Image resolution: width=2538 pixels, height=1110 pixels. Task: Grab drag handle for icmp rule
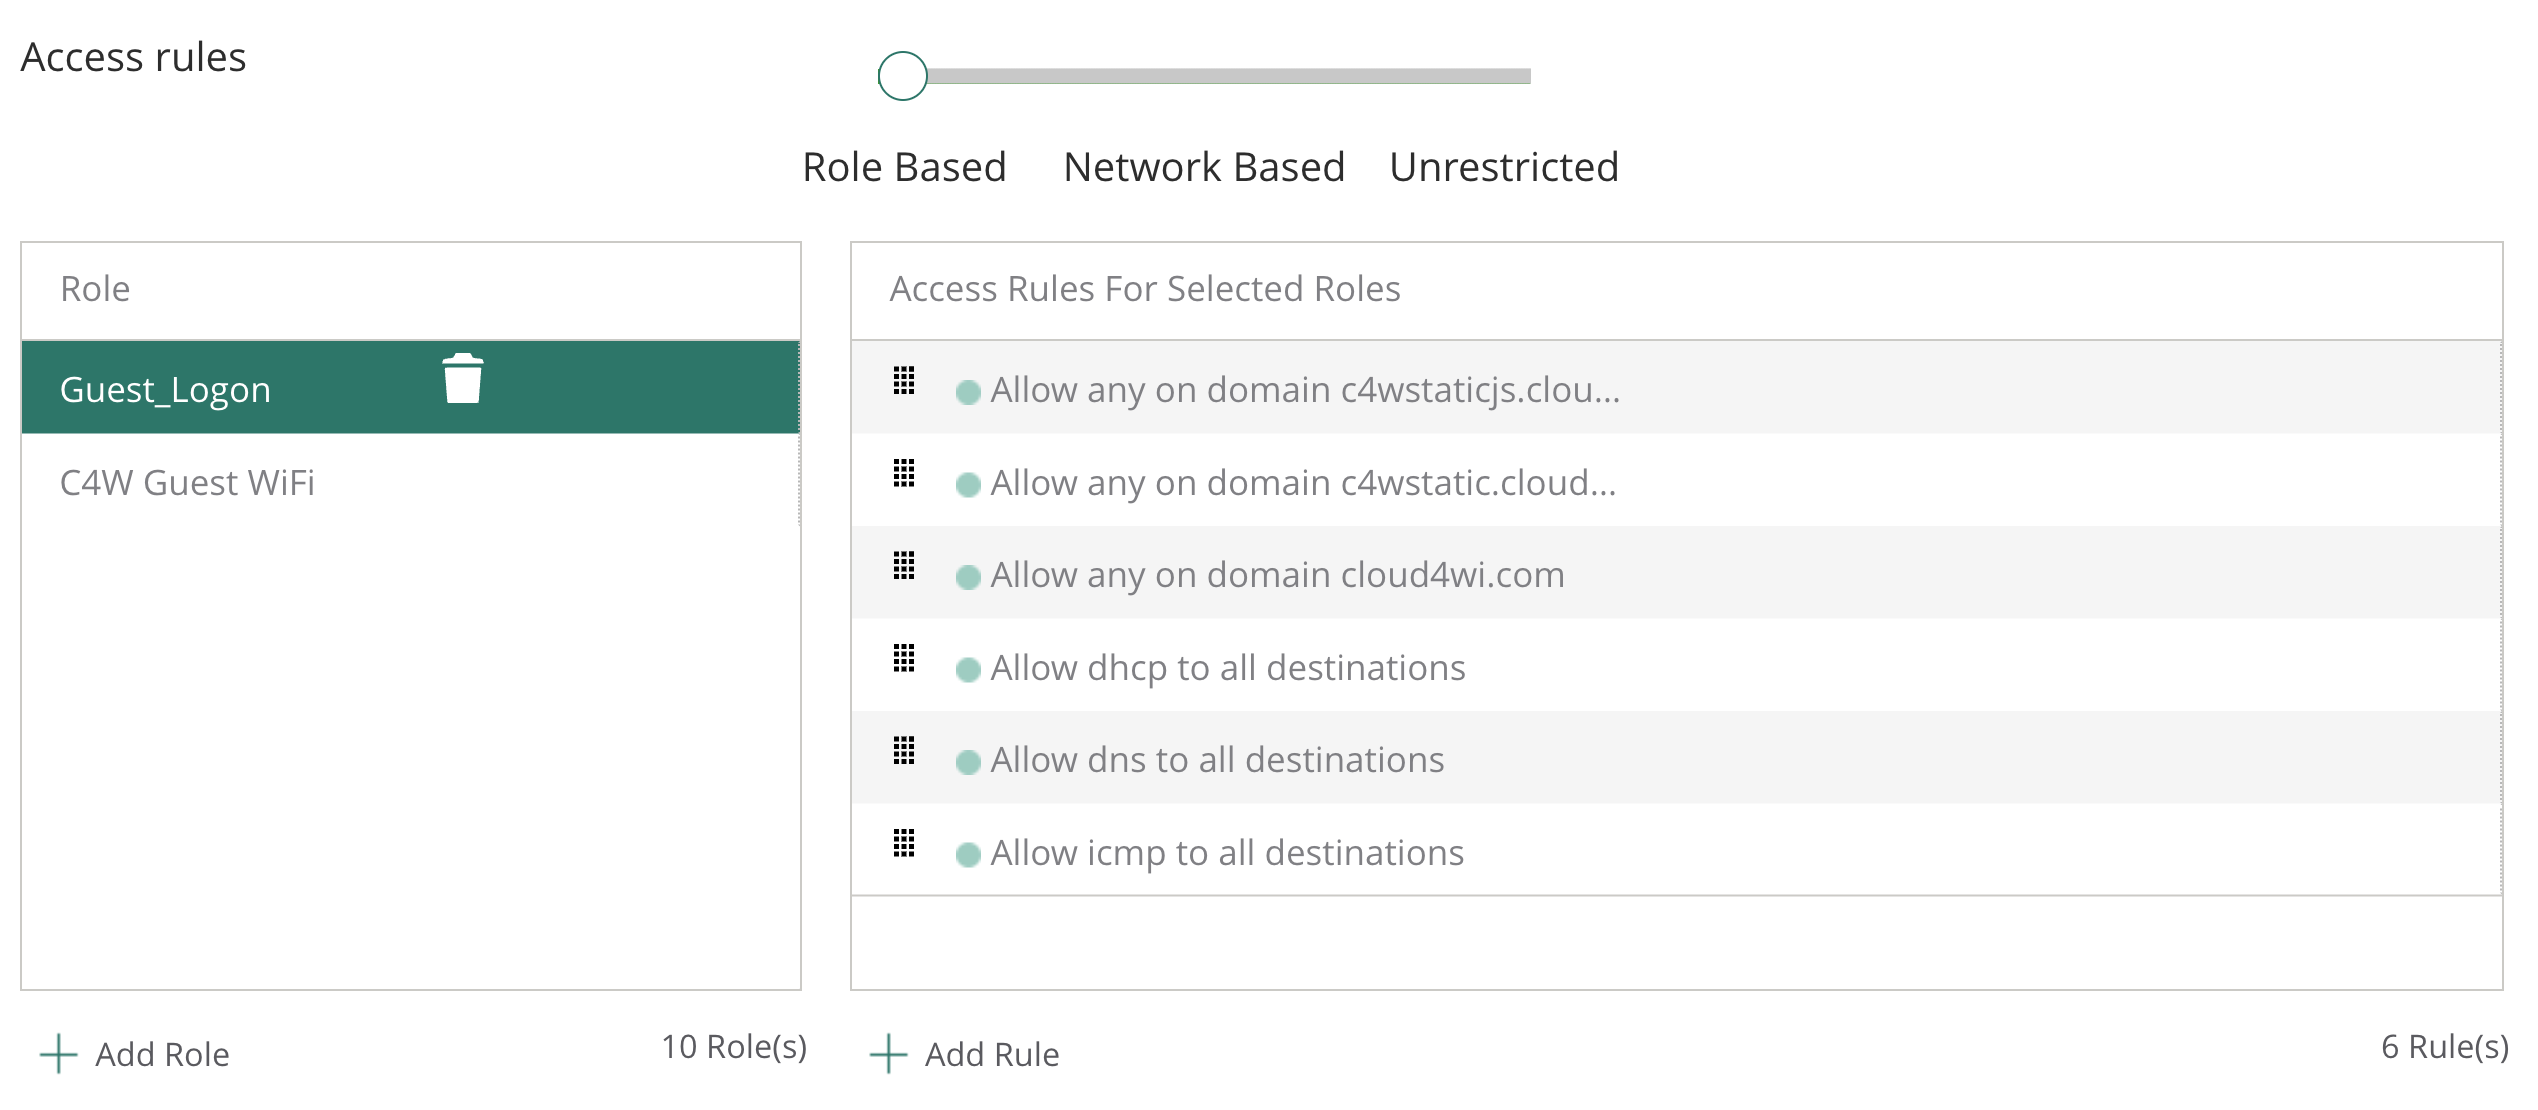pos(904,843)
